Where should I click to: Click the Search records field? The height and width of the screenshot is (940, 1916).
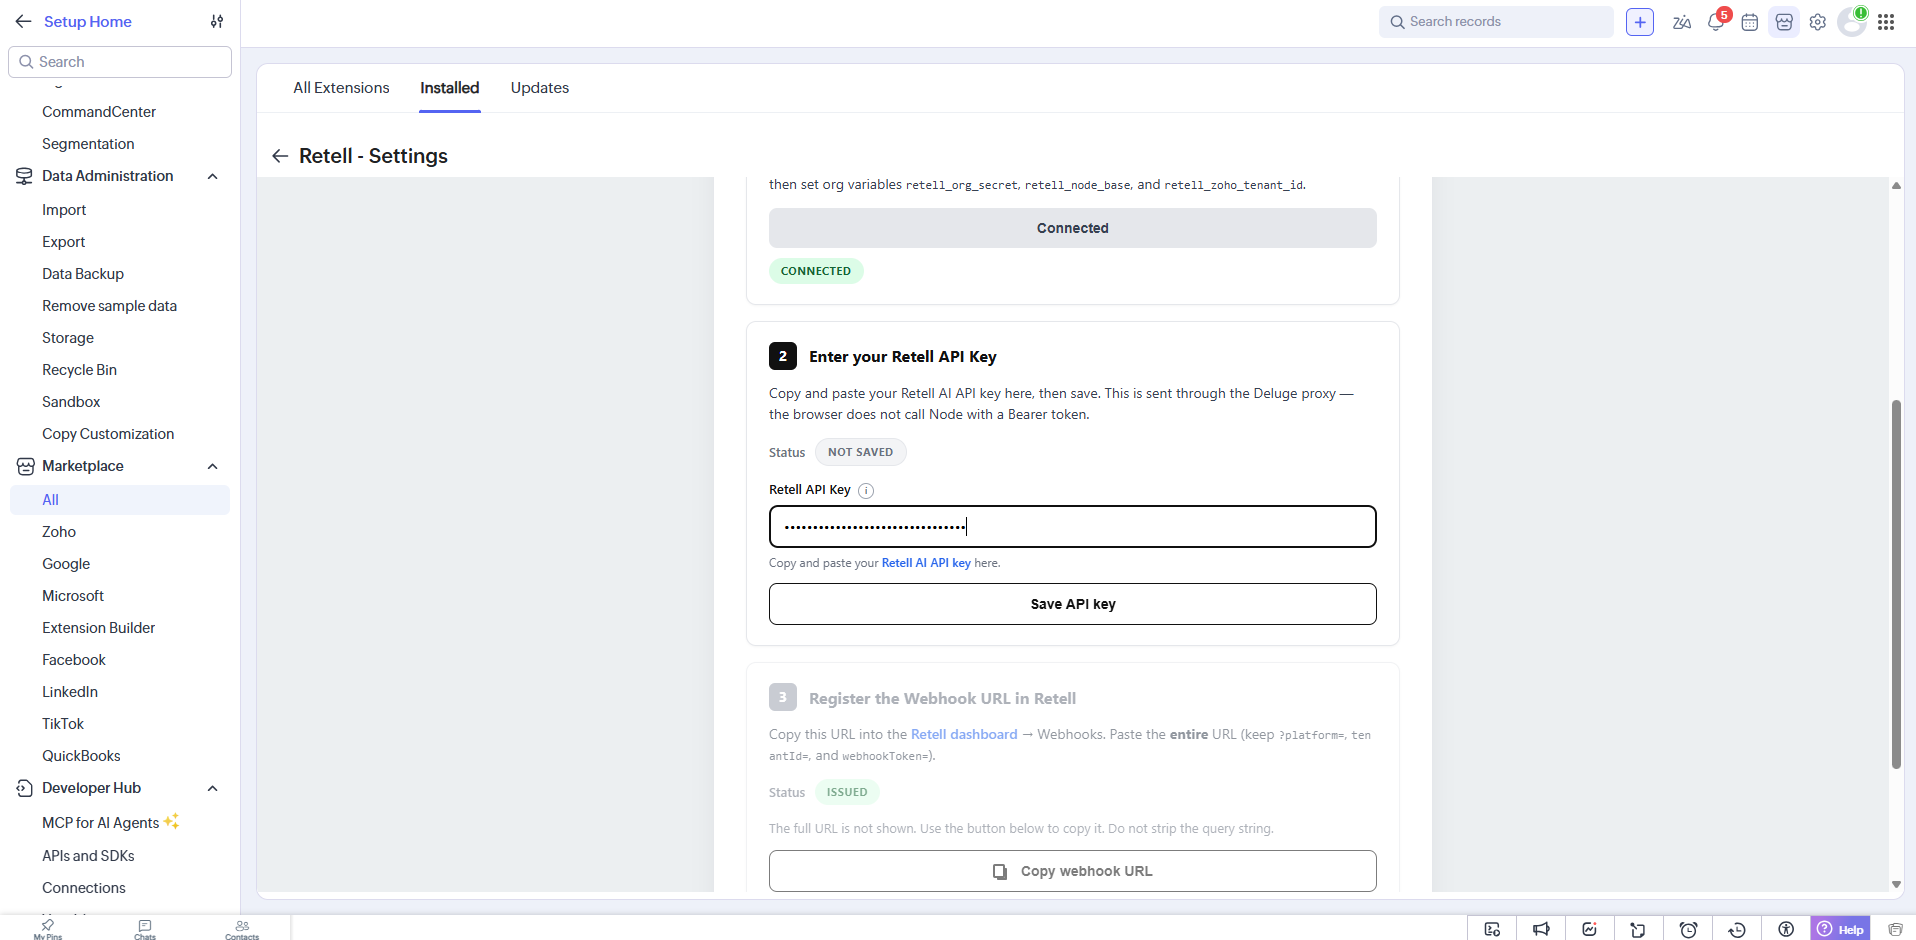[x=1496, y=22]
